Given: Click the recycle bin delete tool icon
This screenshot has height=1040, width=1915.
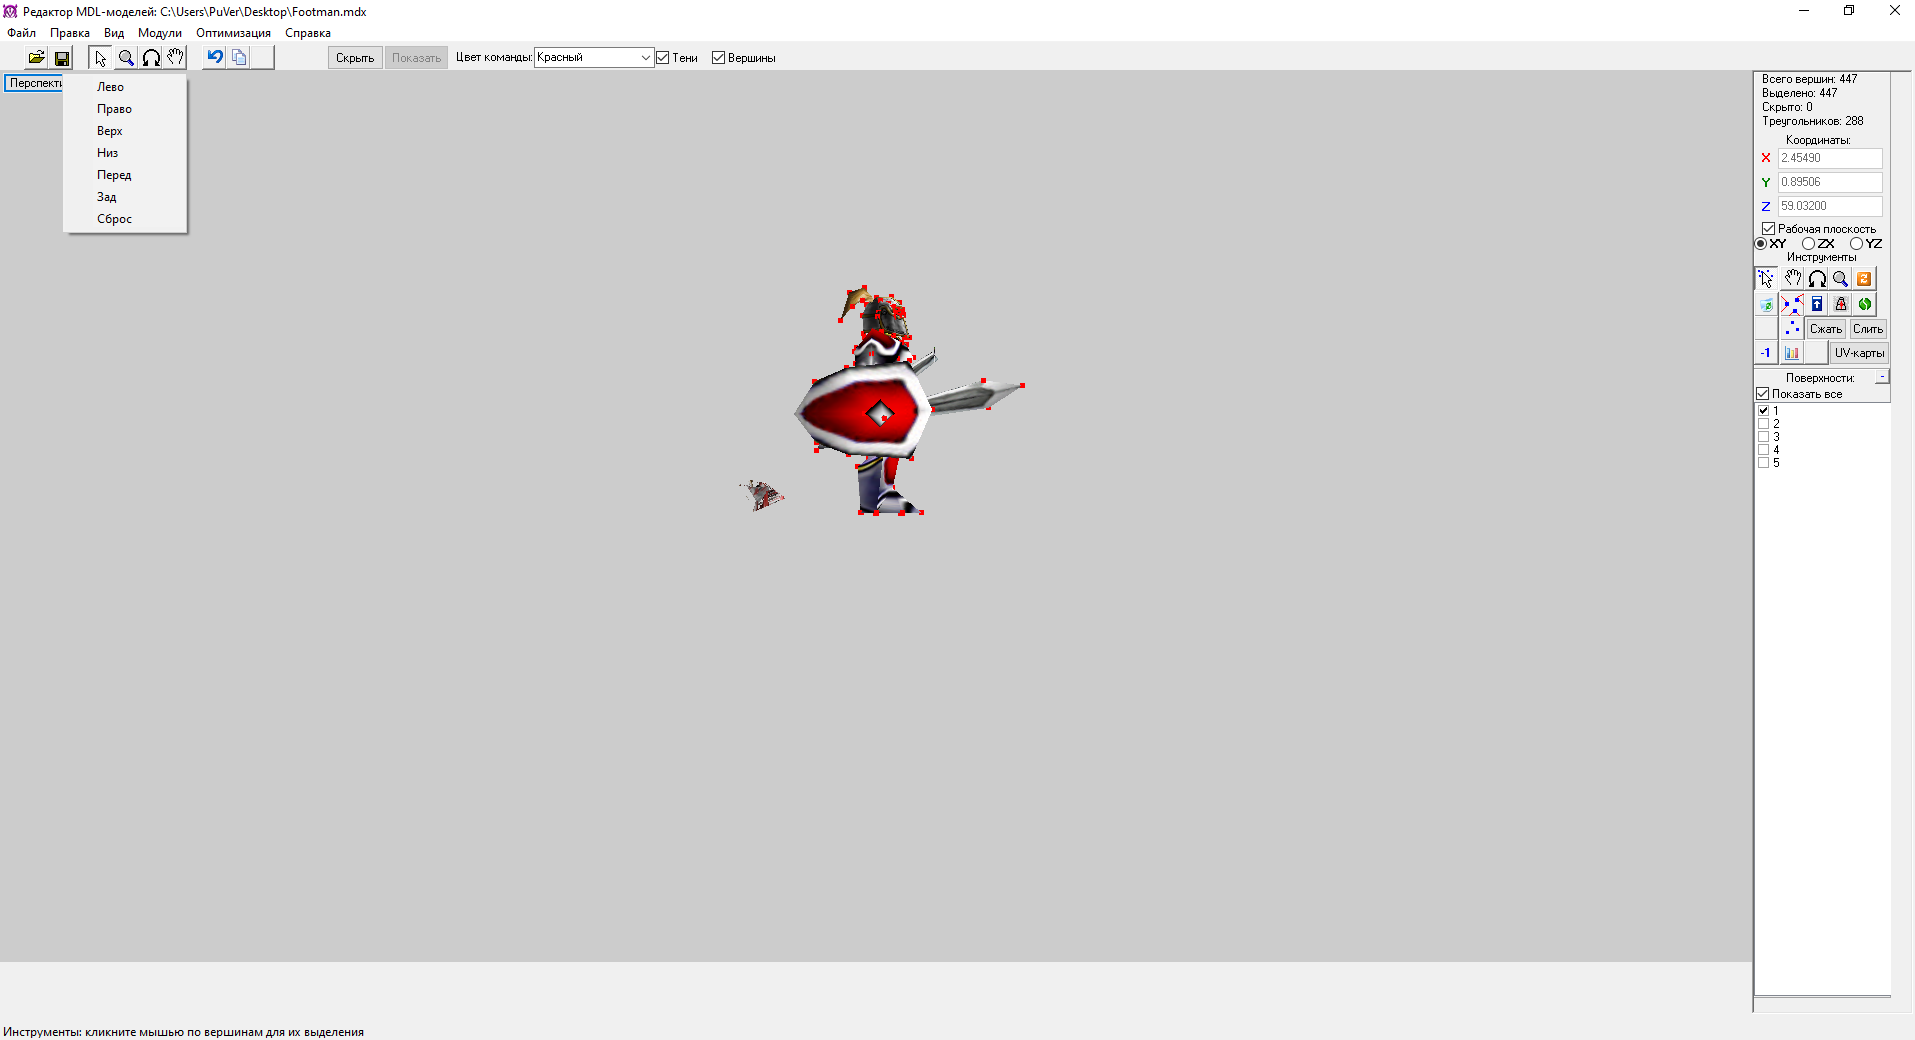Looking at the screenshot, I should 1767,304.
